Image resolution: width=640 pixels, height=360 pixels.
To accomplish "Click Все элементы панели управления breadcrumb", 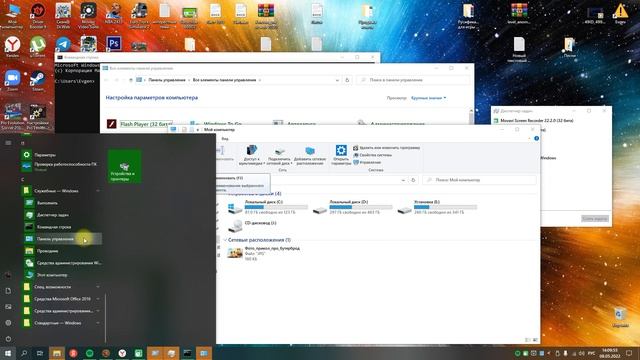I will (x=224, y=80).
